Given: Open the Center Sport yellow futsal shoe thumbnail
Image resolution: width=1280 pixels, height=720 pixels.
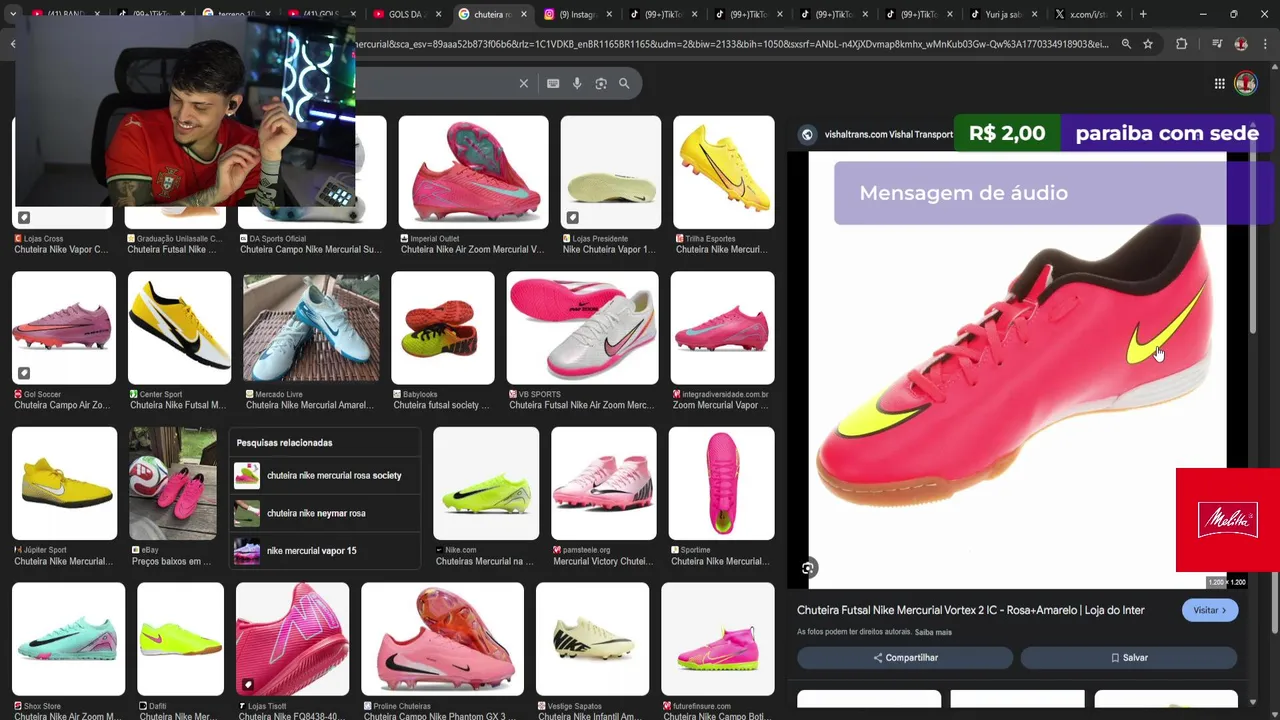Looking at the screenshot, I should (179, 328).
